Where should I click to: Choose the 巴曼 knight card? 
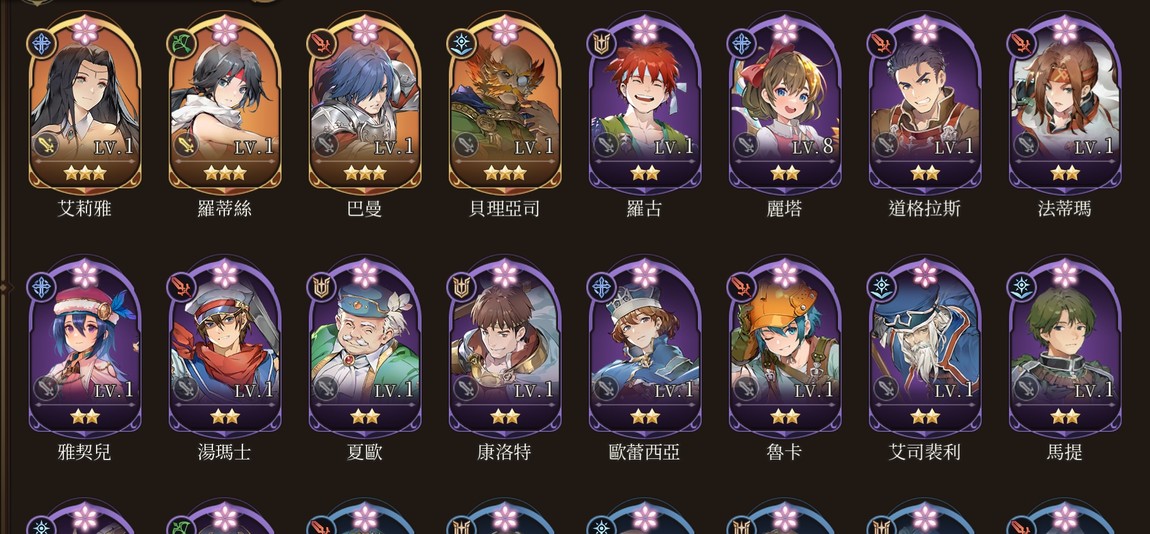(365, 106)
